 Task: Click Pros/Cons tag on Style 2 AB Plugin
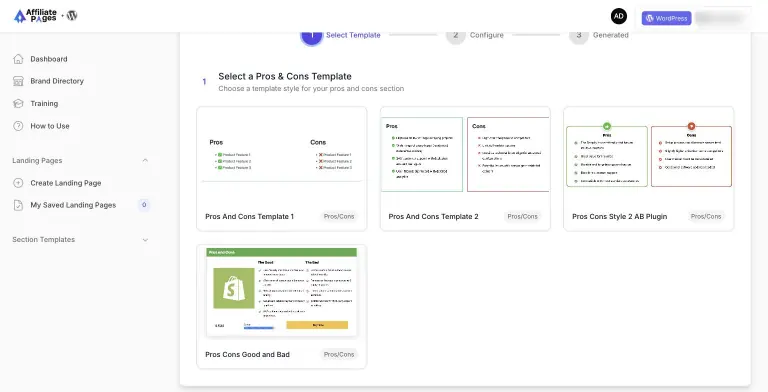[706, 216]
